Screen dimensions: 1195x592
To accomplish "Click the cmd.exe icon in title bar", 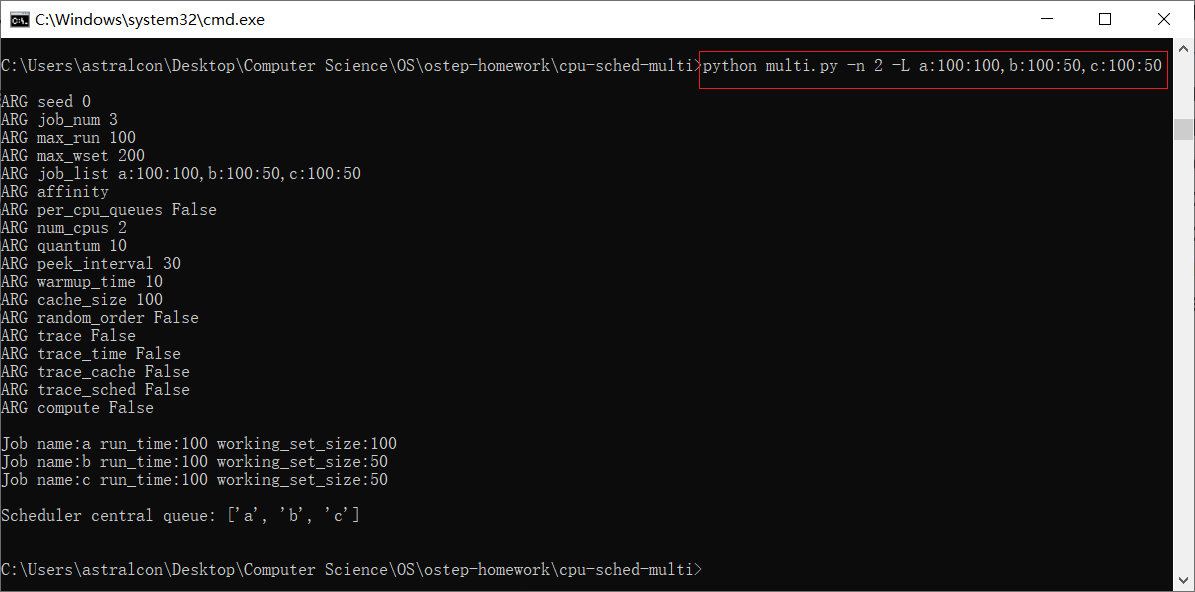I will pyautogui.click(x=20, y=20).
